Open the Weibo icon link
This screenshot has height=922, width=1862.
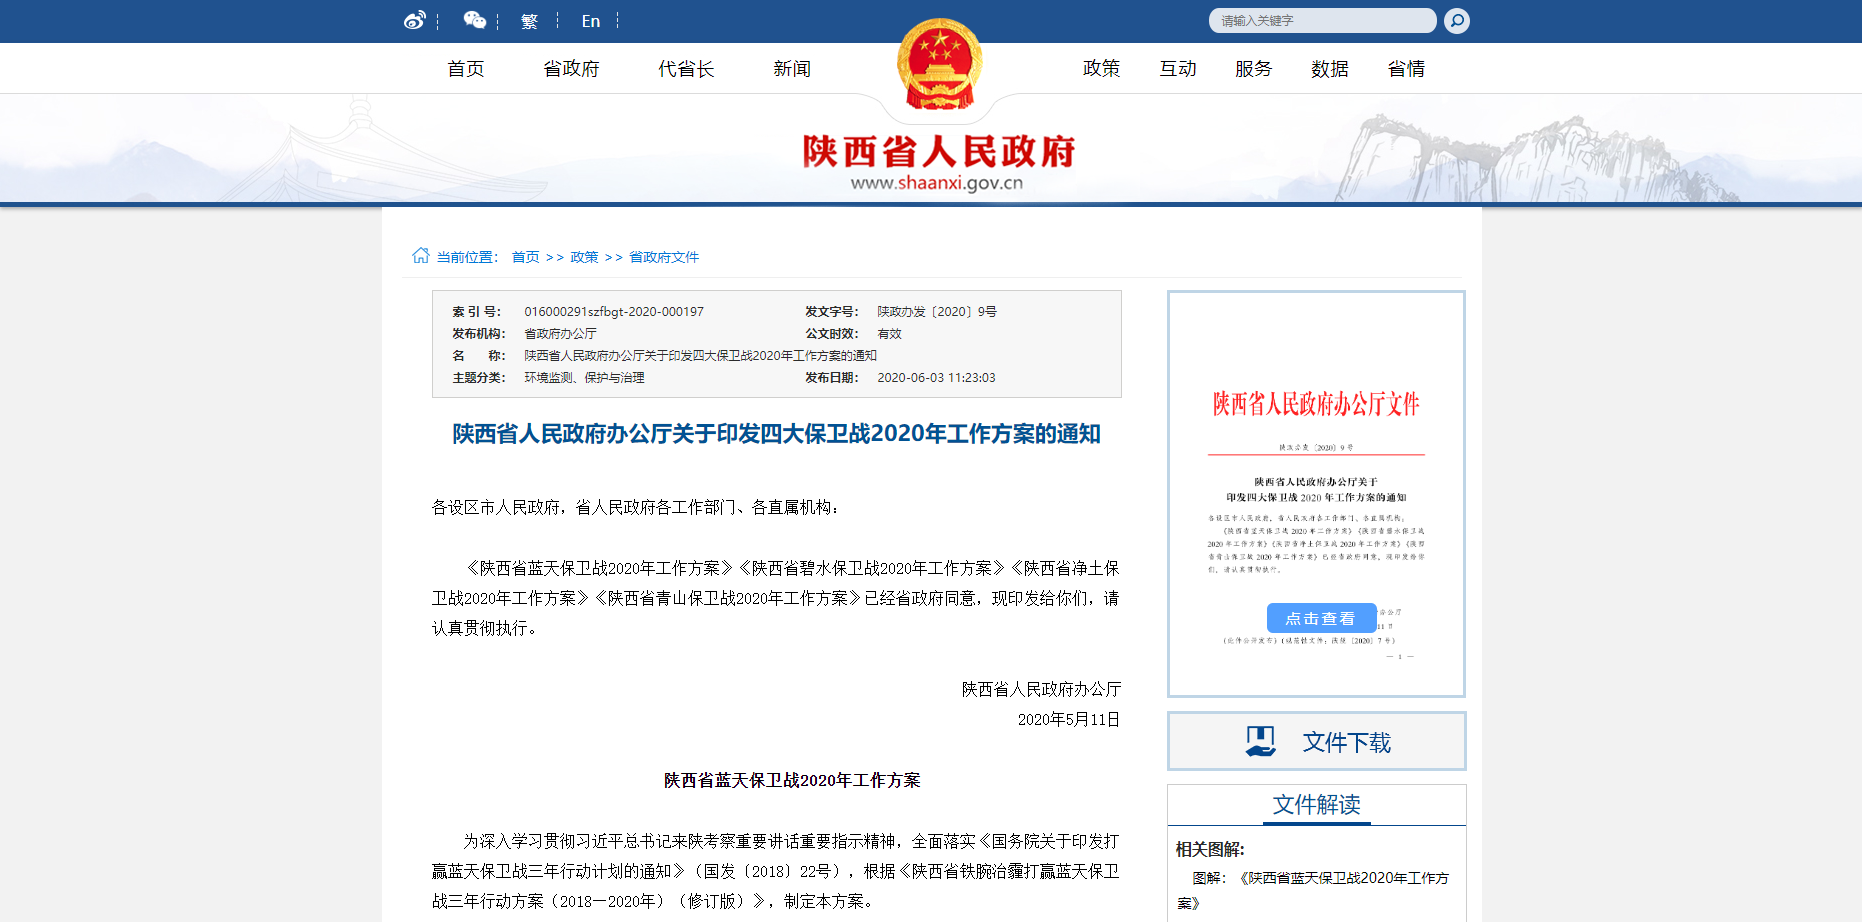[x=414, y=21]
